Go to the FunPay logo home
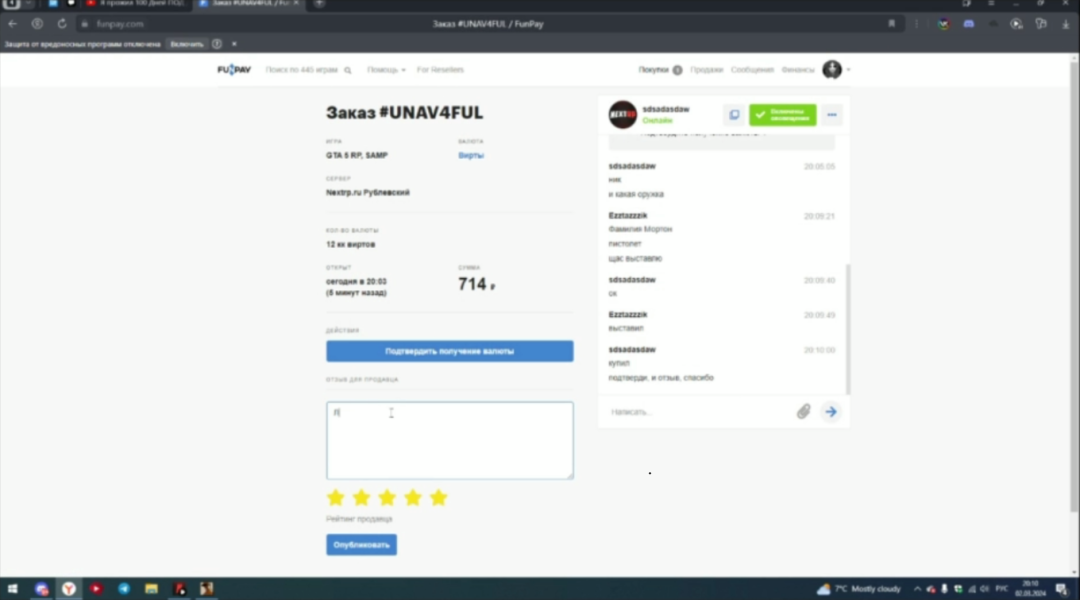1080x600 pixels. pyautogui.click(x=234, y=70)
